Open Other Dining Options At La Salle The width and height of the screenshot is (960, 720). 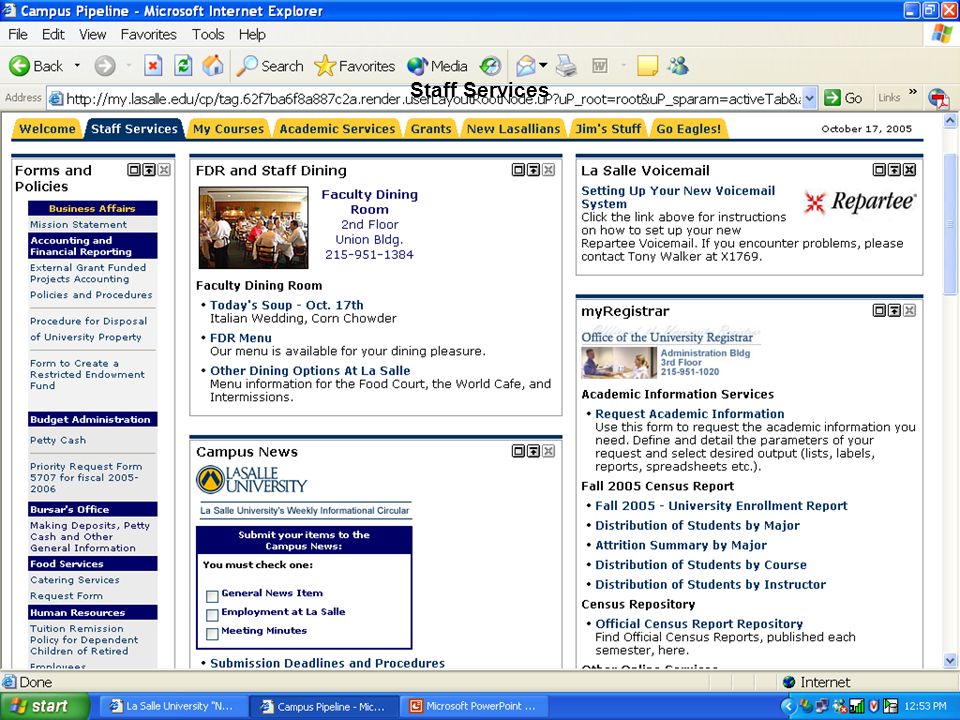coord(310,370)
